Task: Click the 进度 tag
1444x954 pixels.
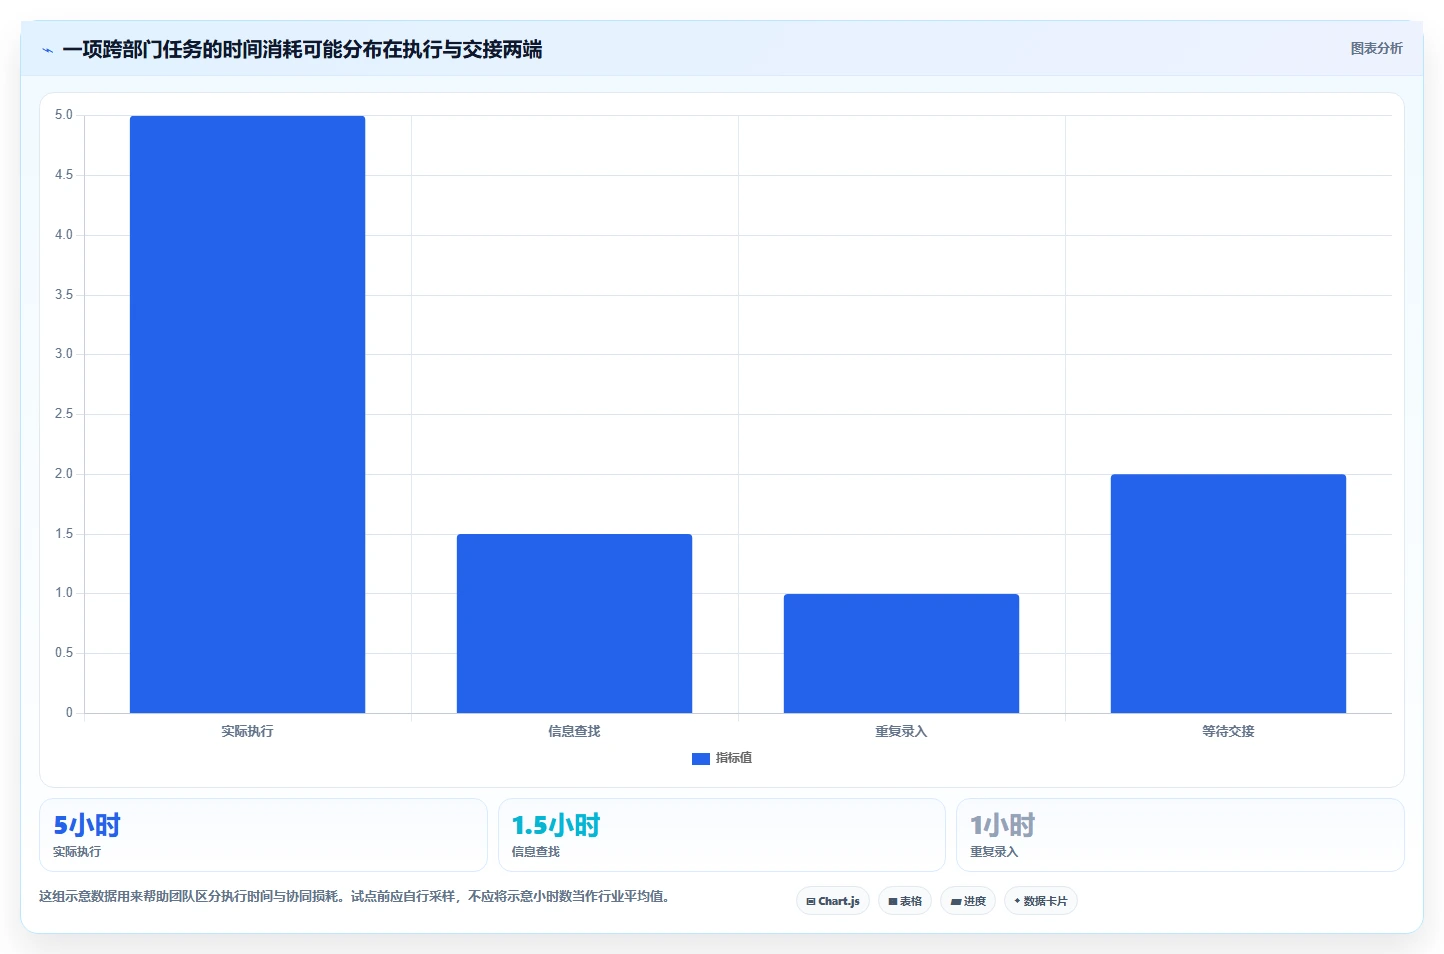Action: click(x=968, y=901)
